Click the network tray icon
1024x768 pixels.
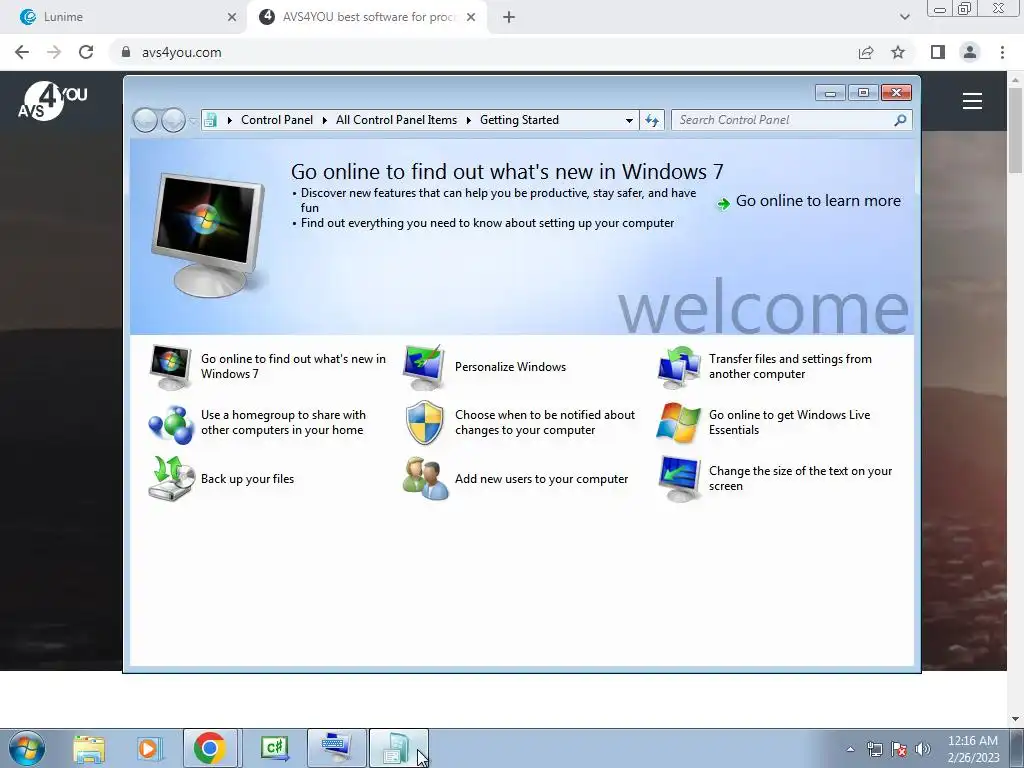tap(874, 749)
